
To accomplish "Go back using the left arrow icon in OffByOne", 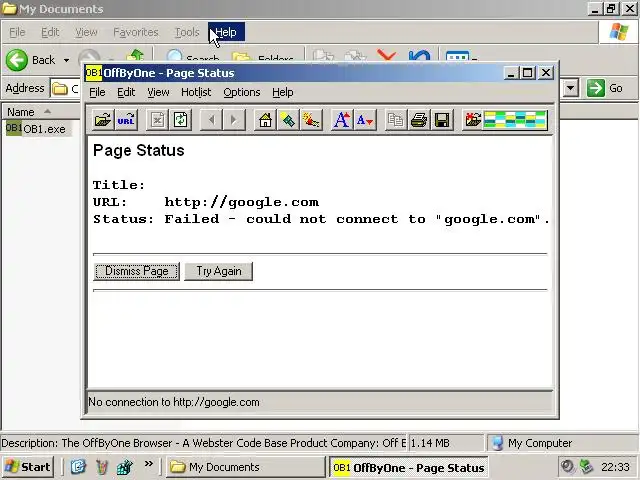I will tap(211, 120).
